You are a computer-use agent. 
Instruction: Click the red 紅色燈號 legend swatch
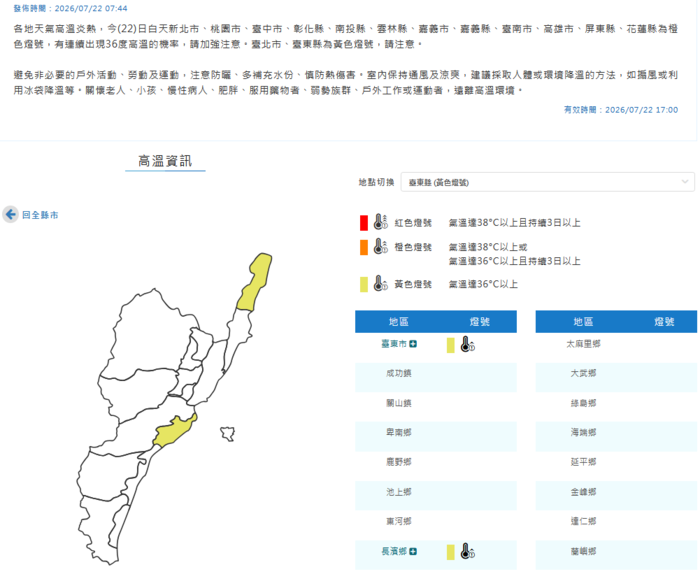364,223
